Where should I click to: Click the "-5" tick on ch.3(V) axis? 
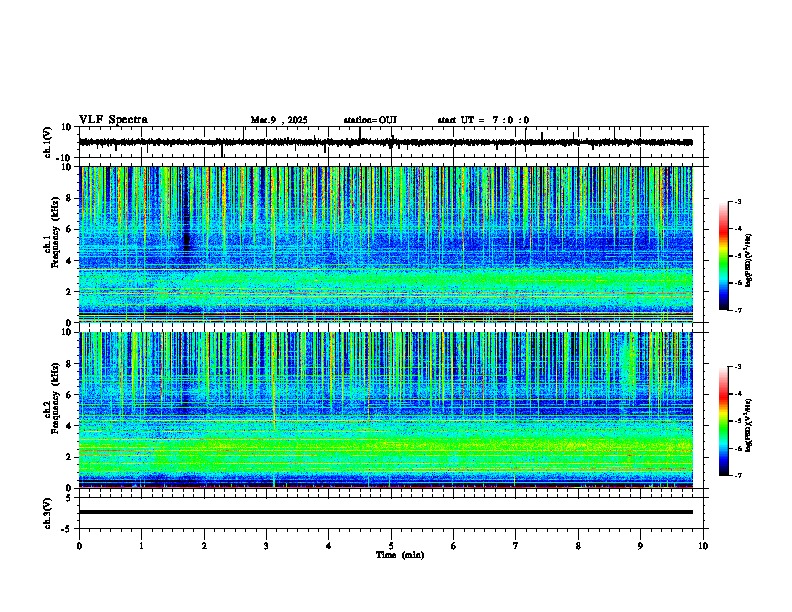[x=67, y=529]
